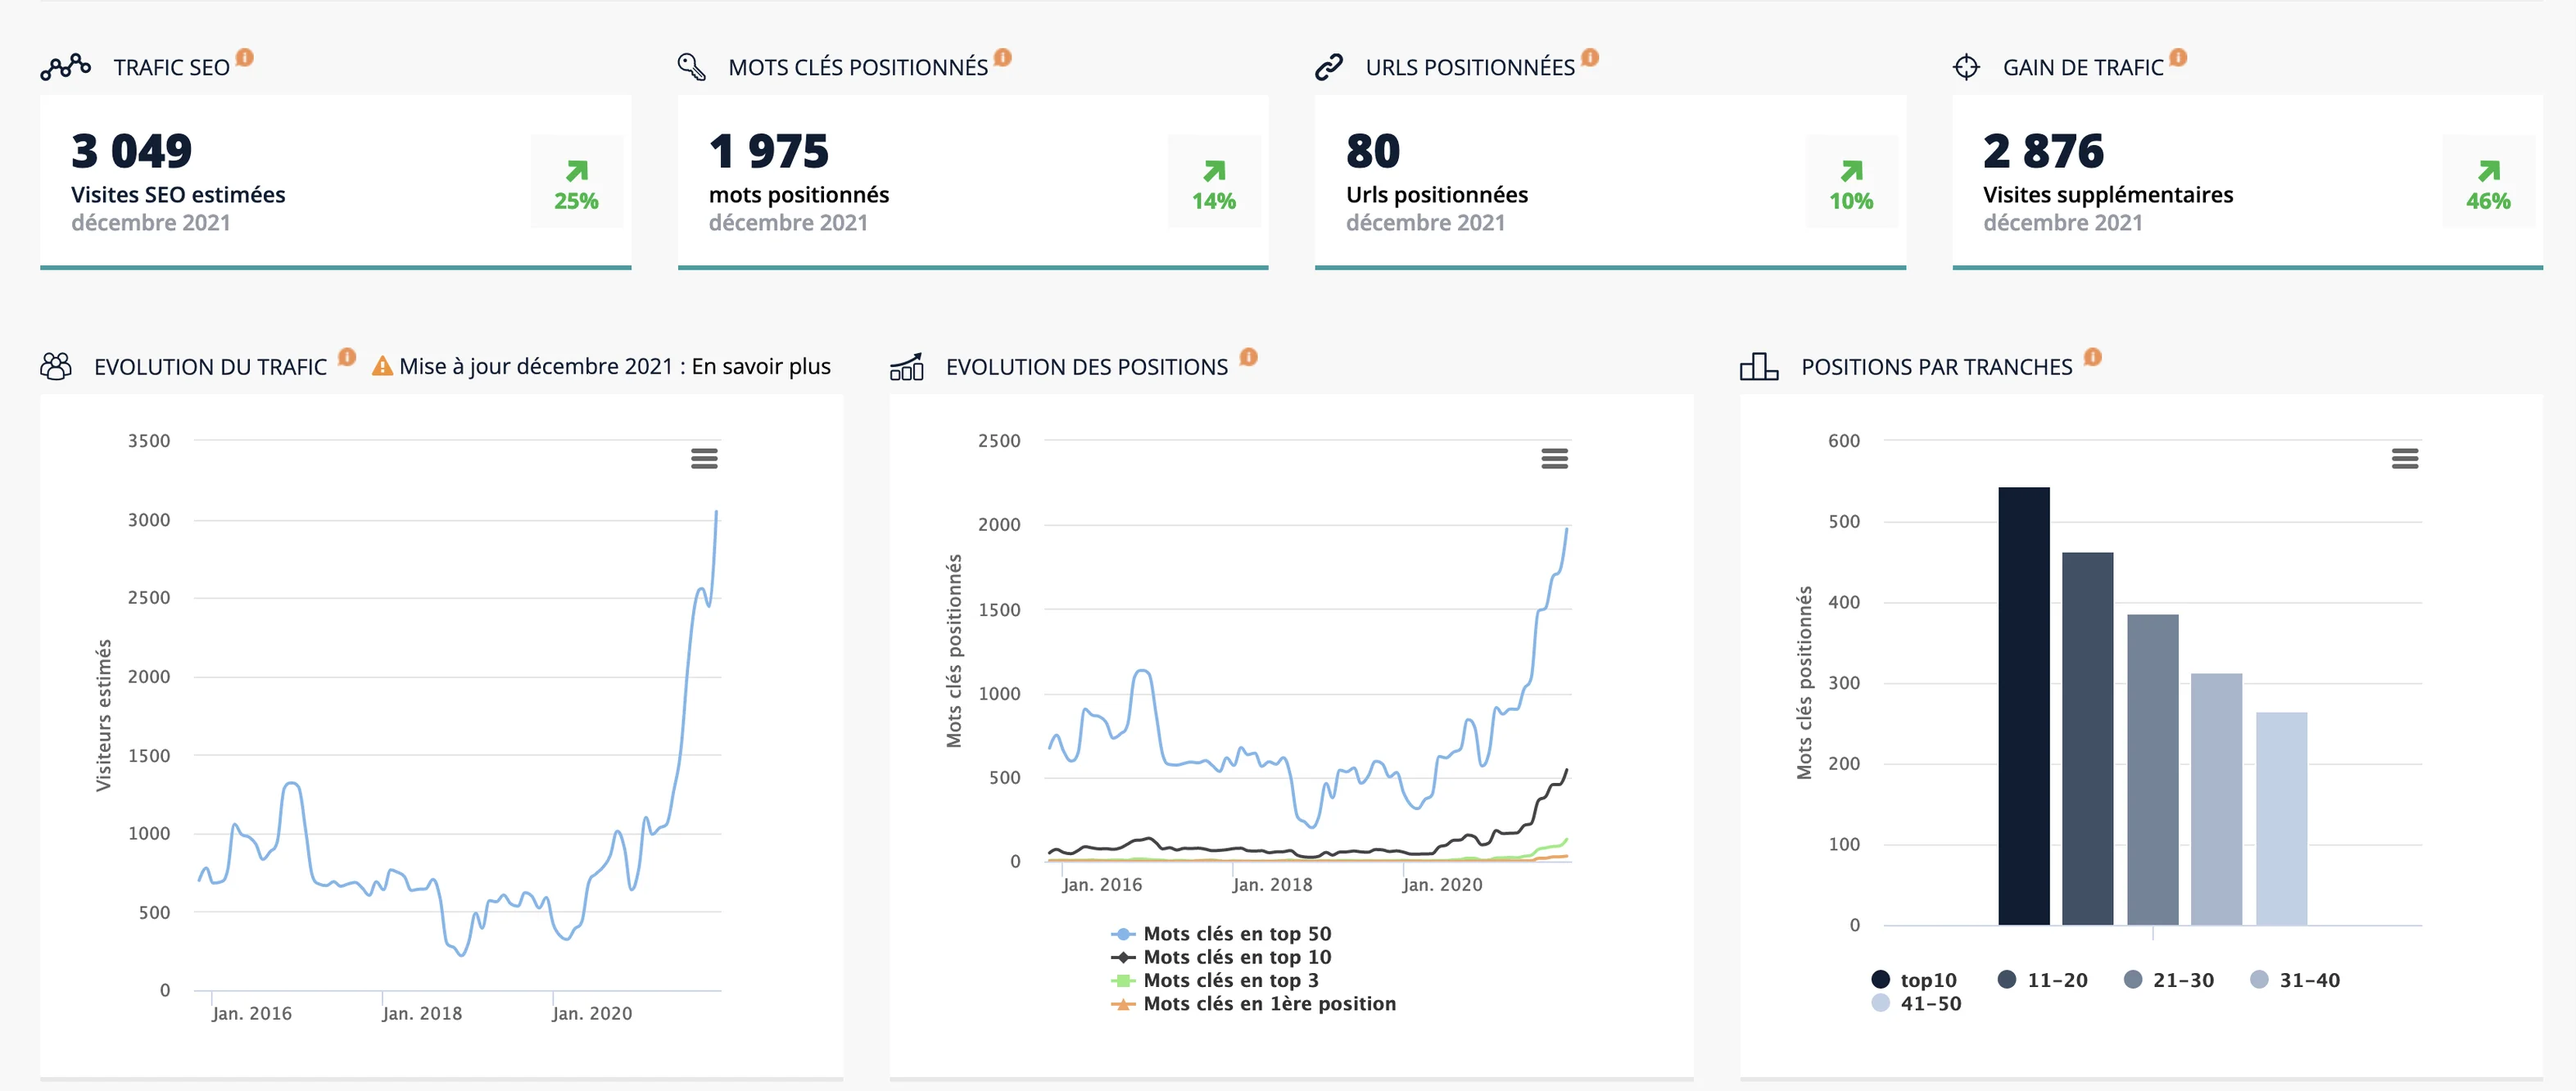2576x1091 pixels.
Task: Click the info icon beside GAIN DE TRAFIC
Action: [2177, 57]
